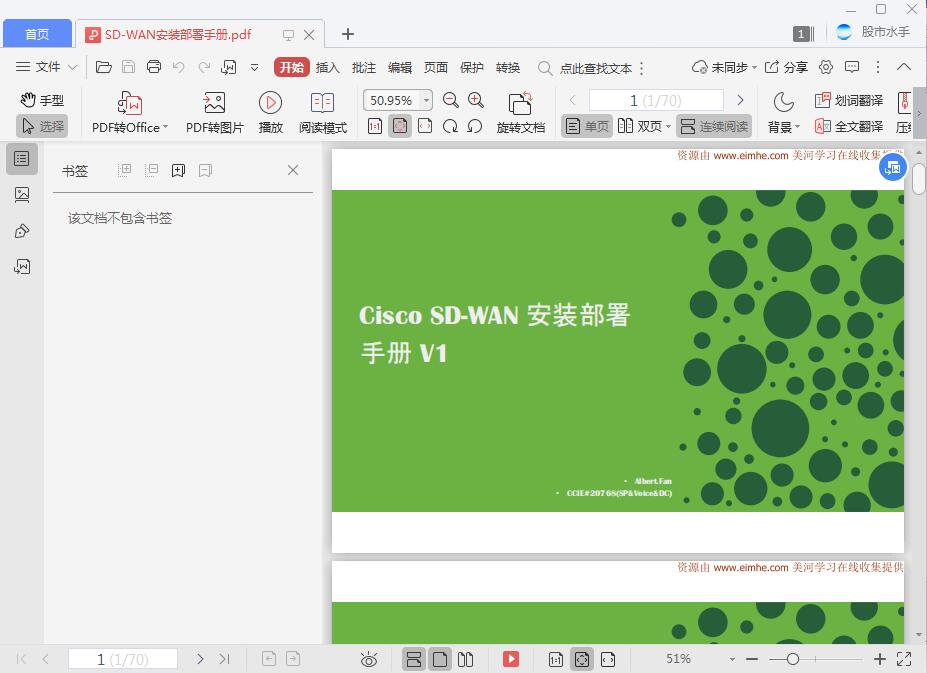Image resolution: width=927 pixels, height=673 pixels.
Task: Open the images panel in the left sidebar
Action: click(22, 195)
